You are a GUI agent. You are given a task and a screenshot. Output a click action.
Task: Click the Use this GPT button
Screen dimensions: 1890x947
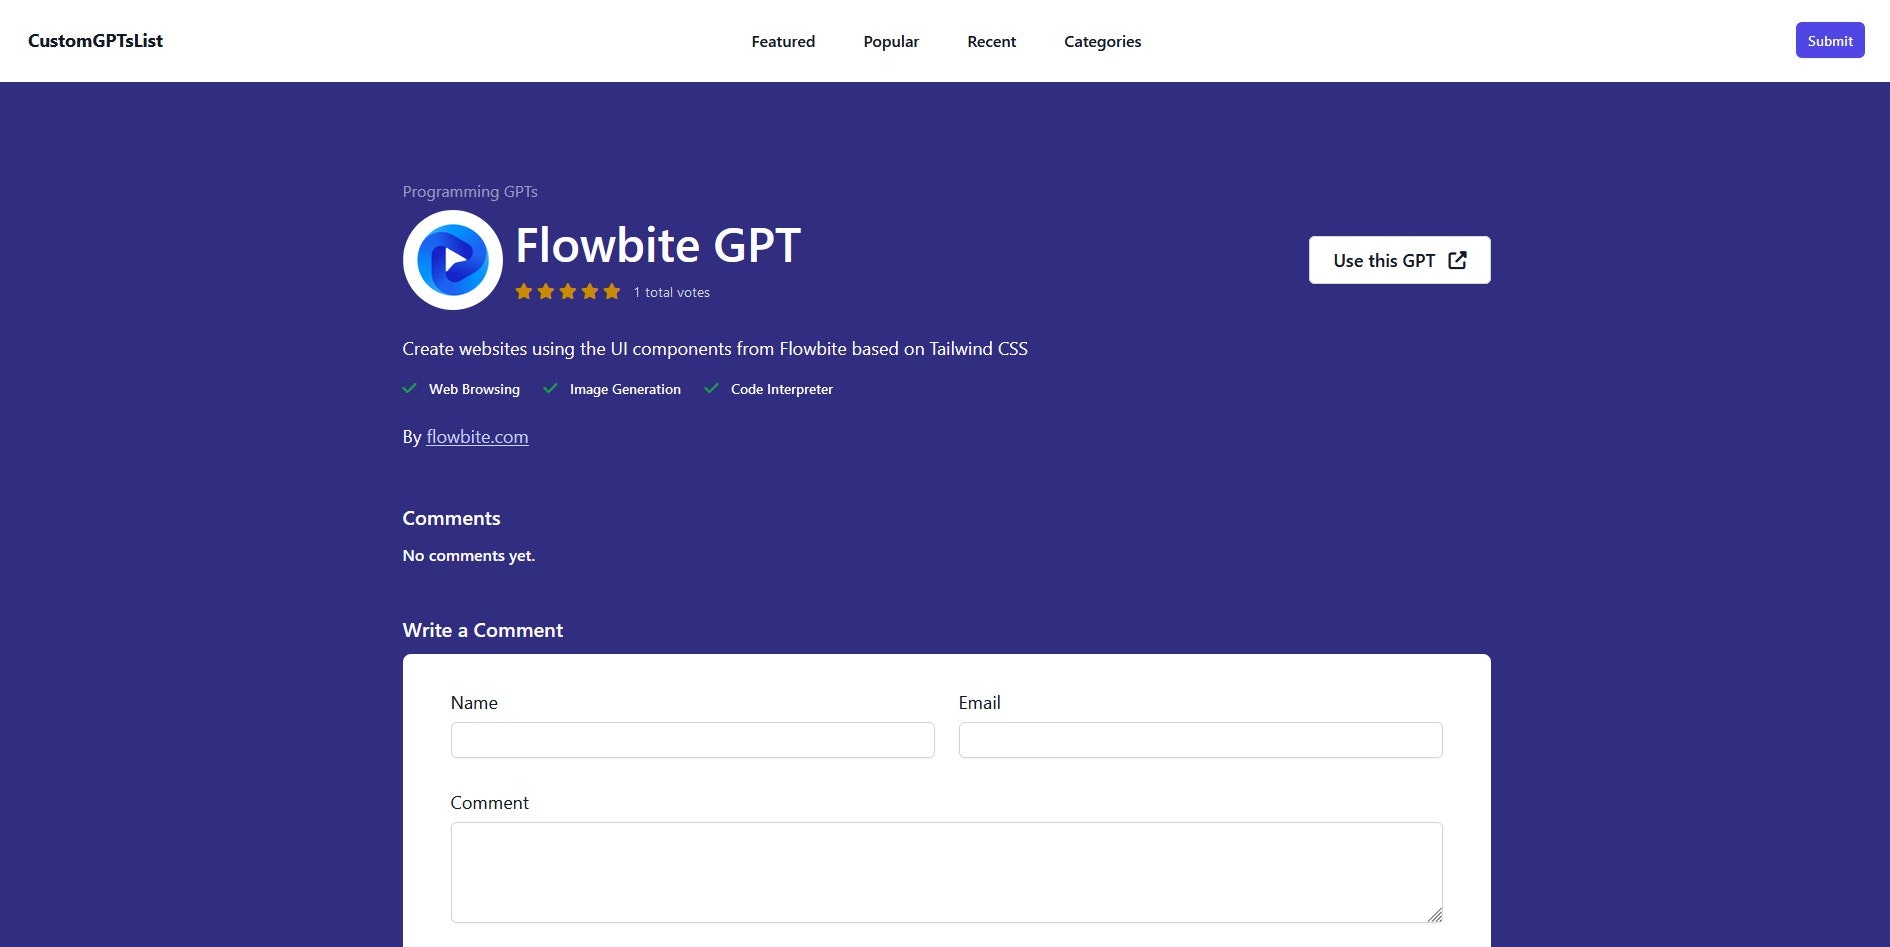coord(1399,260)
